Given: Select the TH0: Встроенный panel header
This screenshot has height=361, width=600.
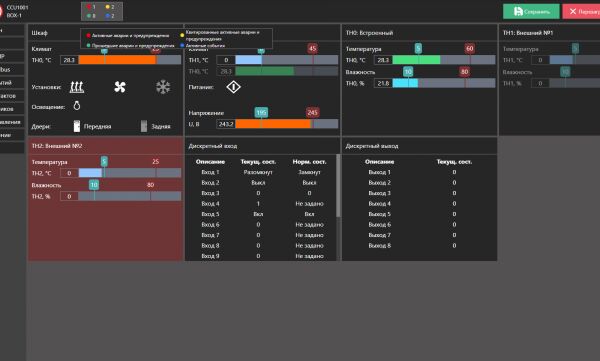Looking at the screenshot, I should click(420, 33).
